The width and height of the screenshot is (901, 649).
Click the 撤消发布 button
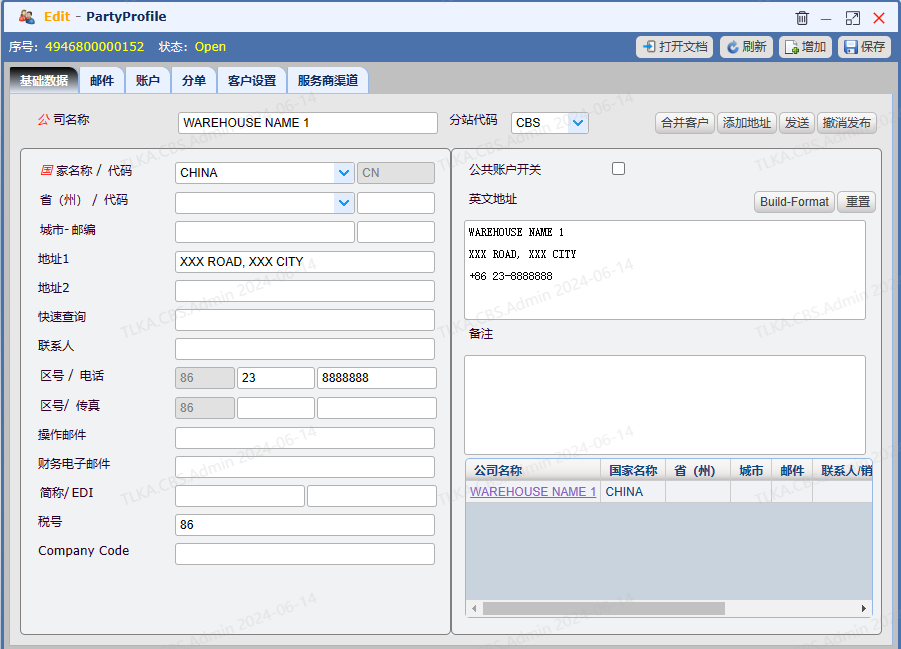coord(846,123)
